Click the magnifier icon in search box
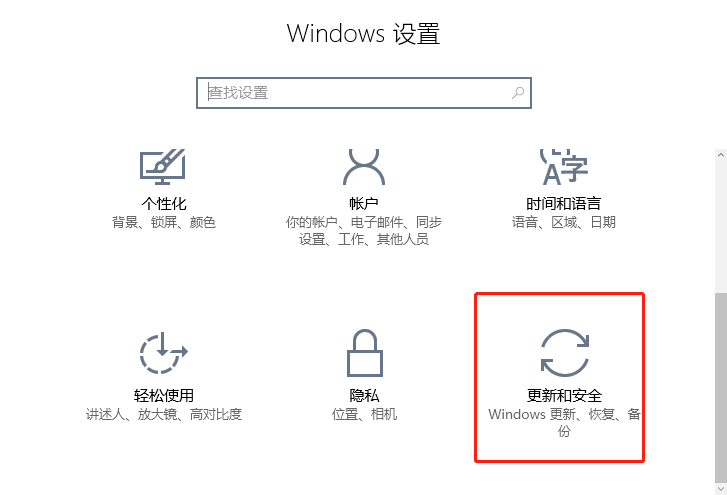 point(518,93)
